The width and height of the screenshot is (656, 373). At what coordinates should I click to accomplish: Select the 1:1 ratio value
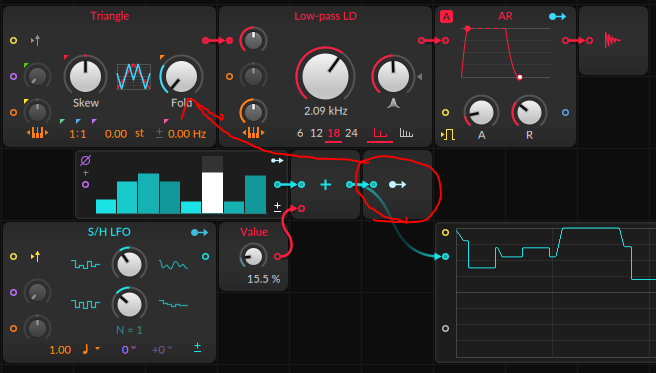(x=78, y=134)
